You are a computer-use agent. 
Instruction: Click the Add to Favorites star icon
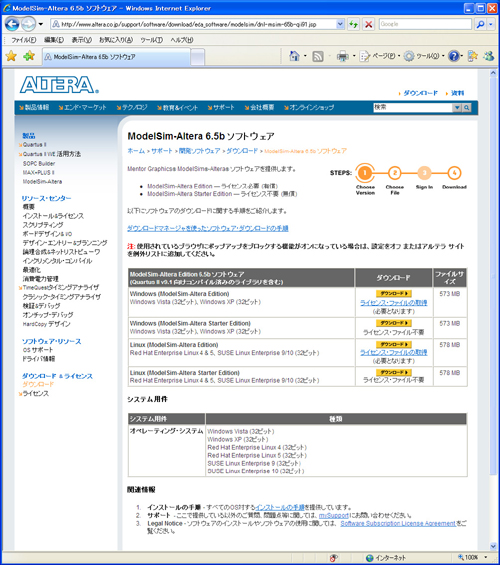pyautogui.click(x=29, y=56)
